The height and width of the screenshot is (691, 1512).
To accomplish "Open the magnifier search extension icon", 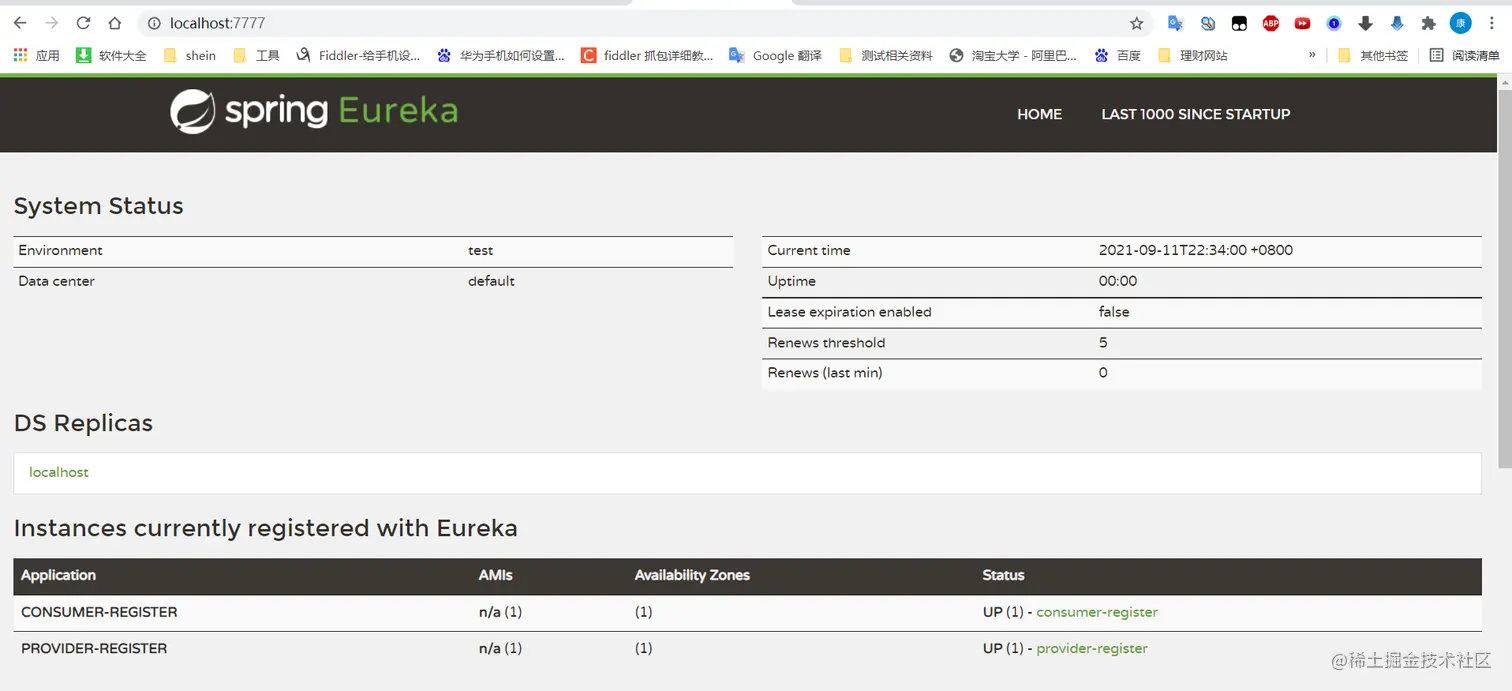I will pyautogui.click(x=1208, y=23).
